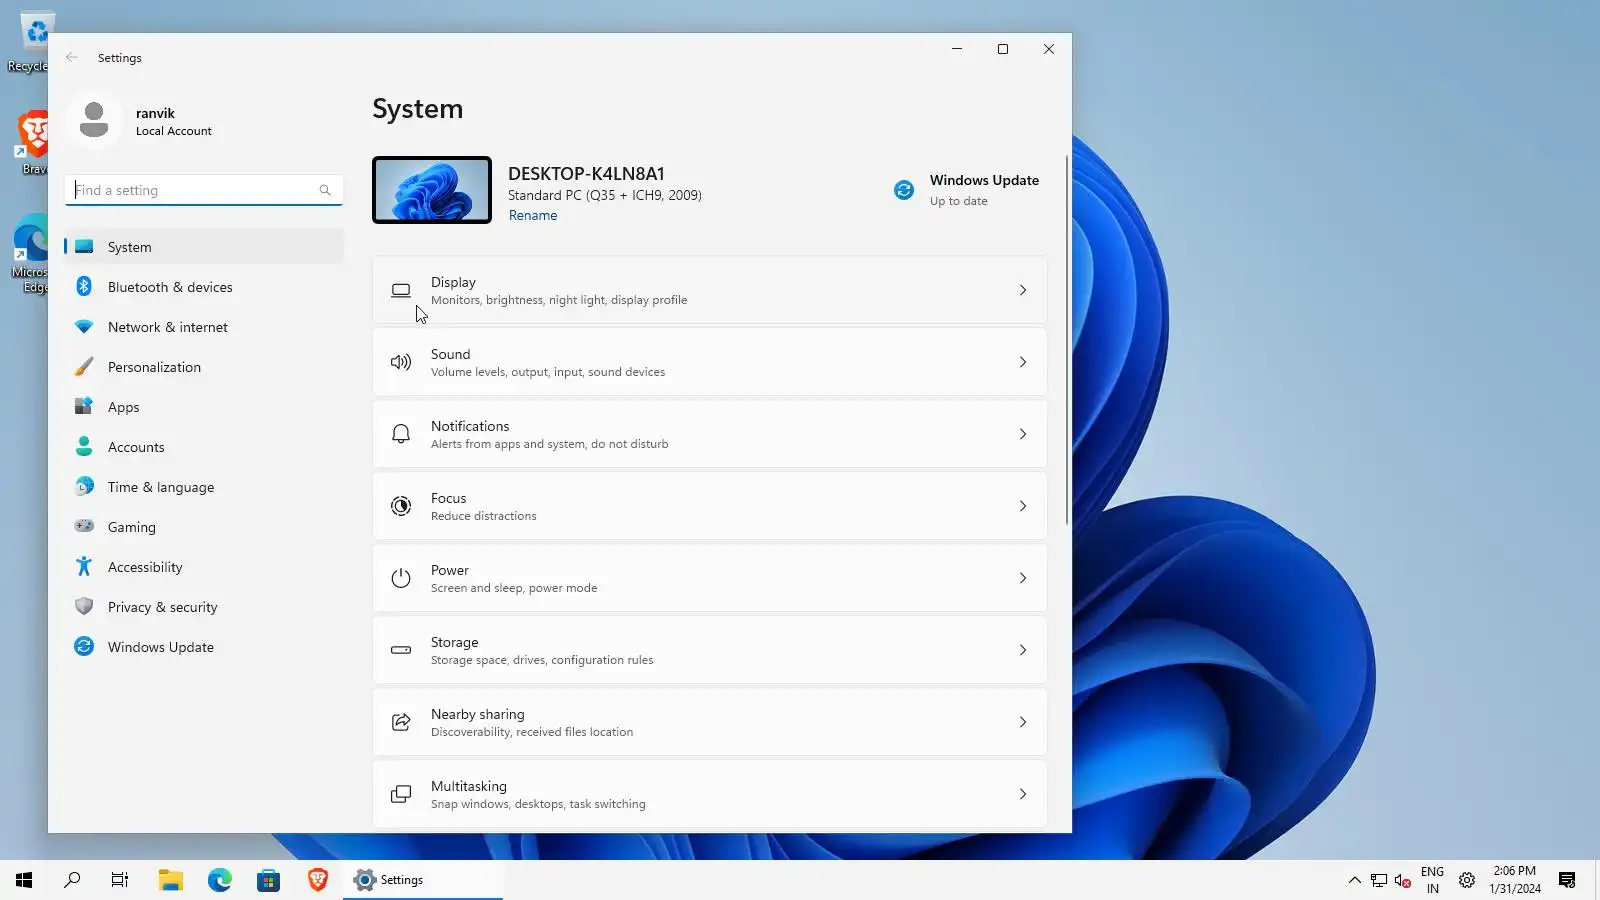Expand the Sound settings chevron
Viewport: 1600px width, 900px height.
pyautogui.click(x=1023, y=362)
